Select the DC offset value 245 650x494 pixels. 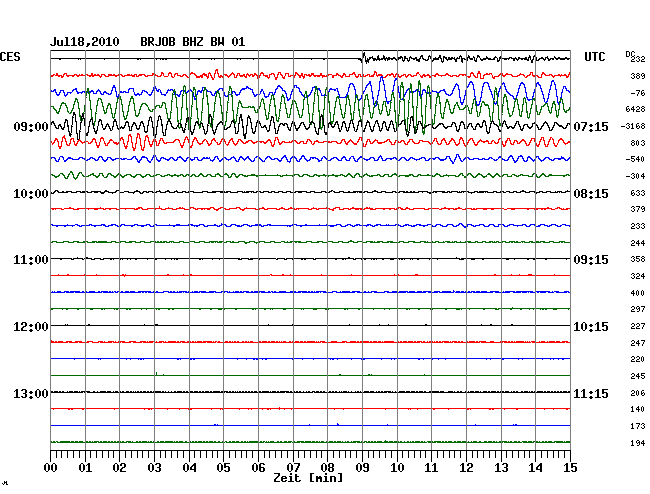coord(638,376)
